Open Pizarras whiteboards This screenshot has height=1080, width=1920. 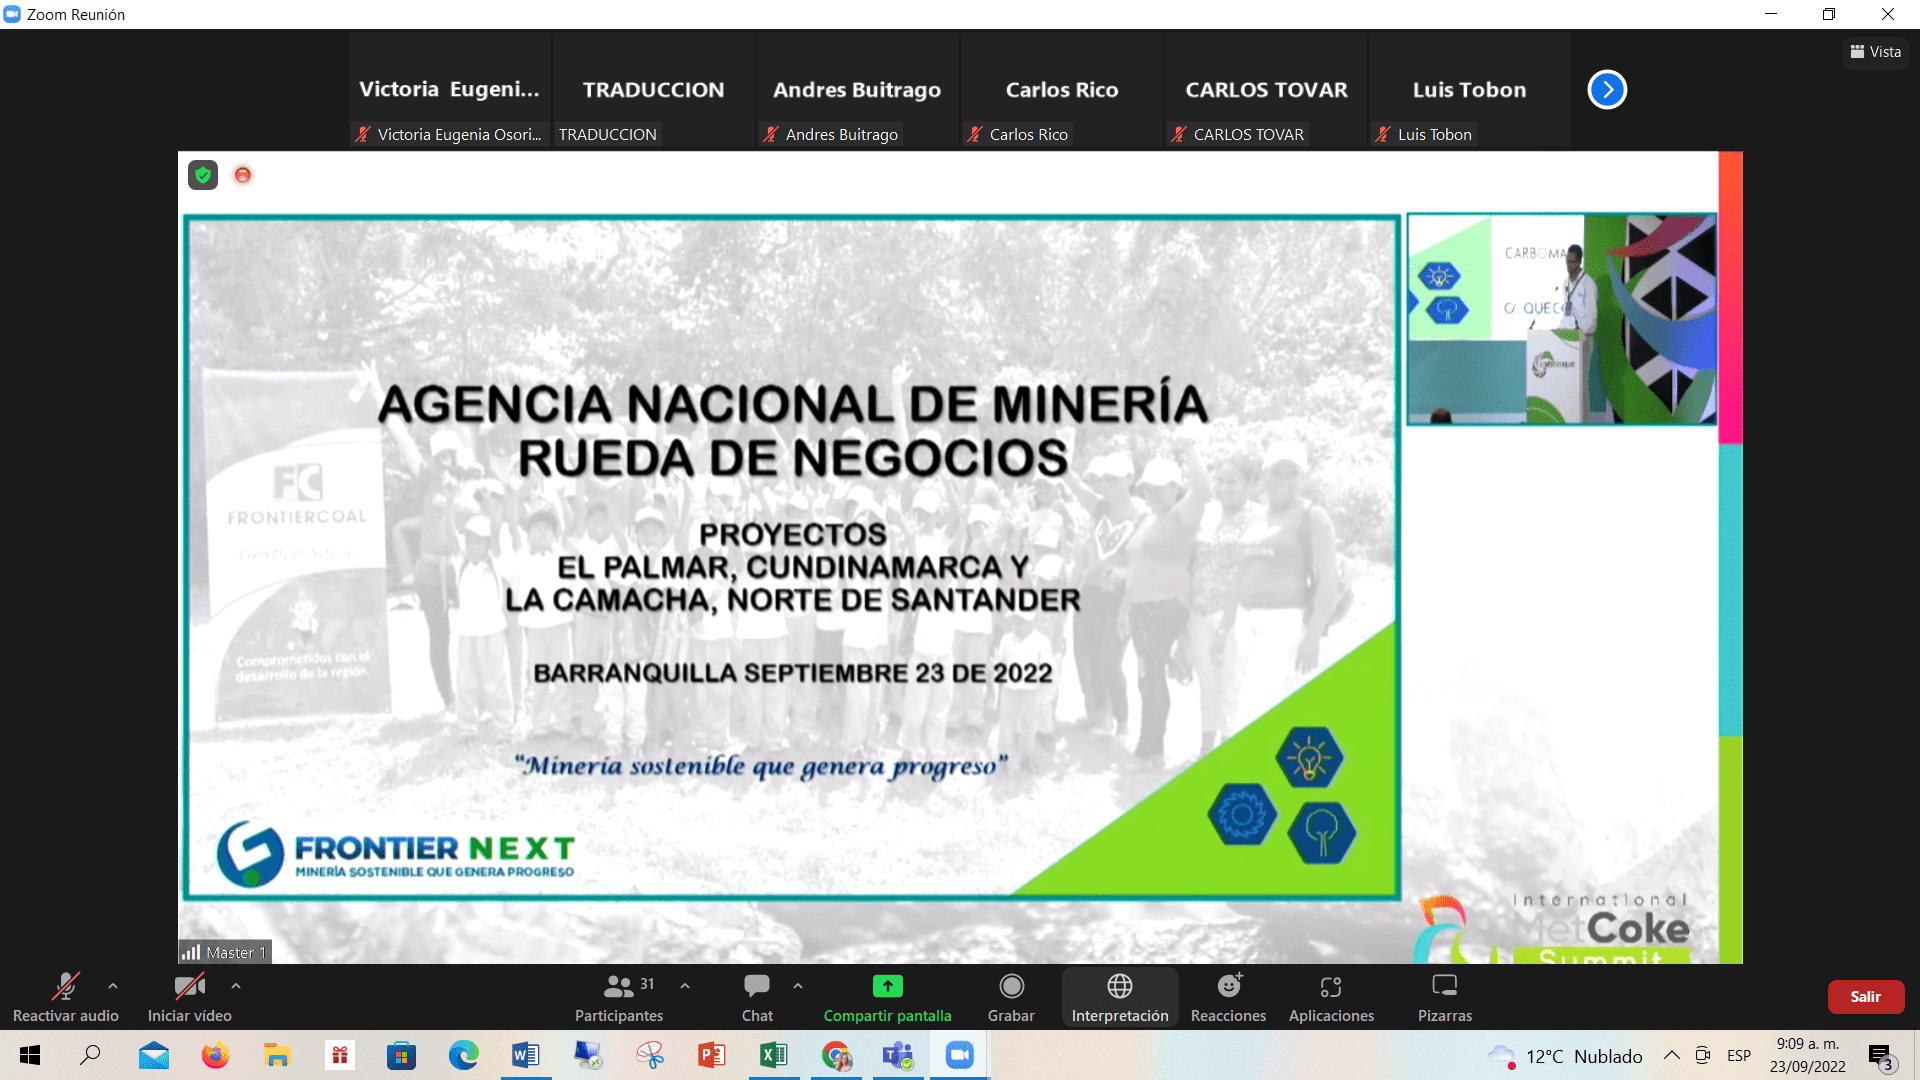(x=1445, y=997)
